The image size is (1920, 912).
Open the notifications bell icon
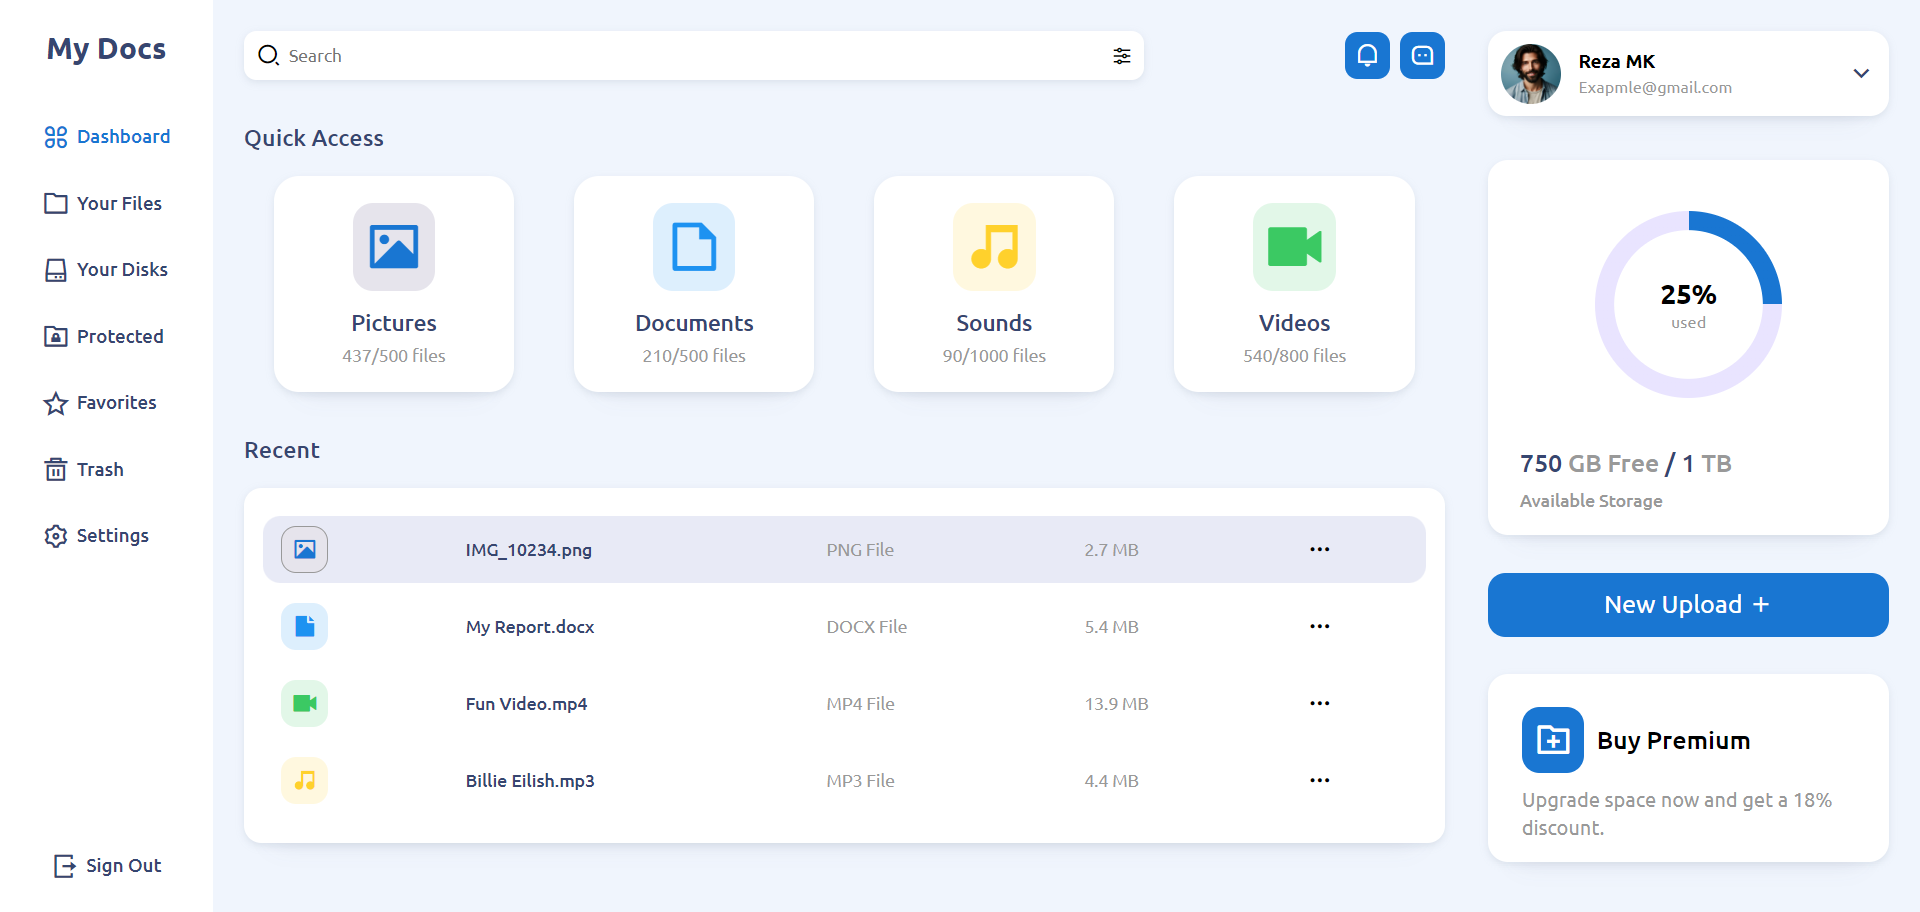click(1367, 56)
